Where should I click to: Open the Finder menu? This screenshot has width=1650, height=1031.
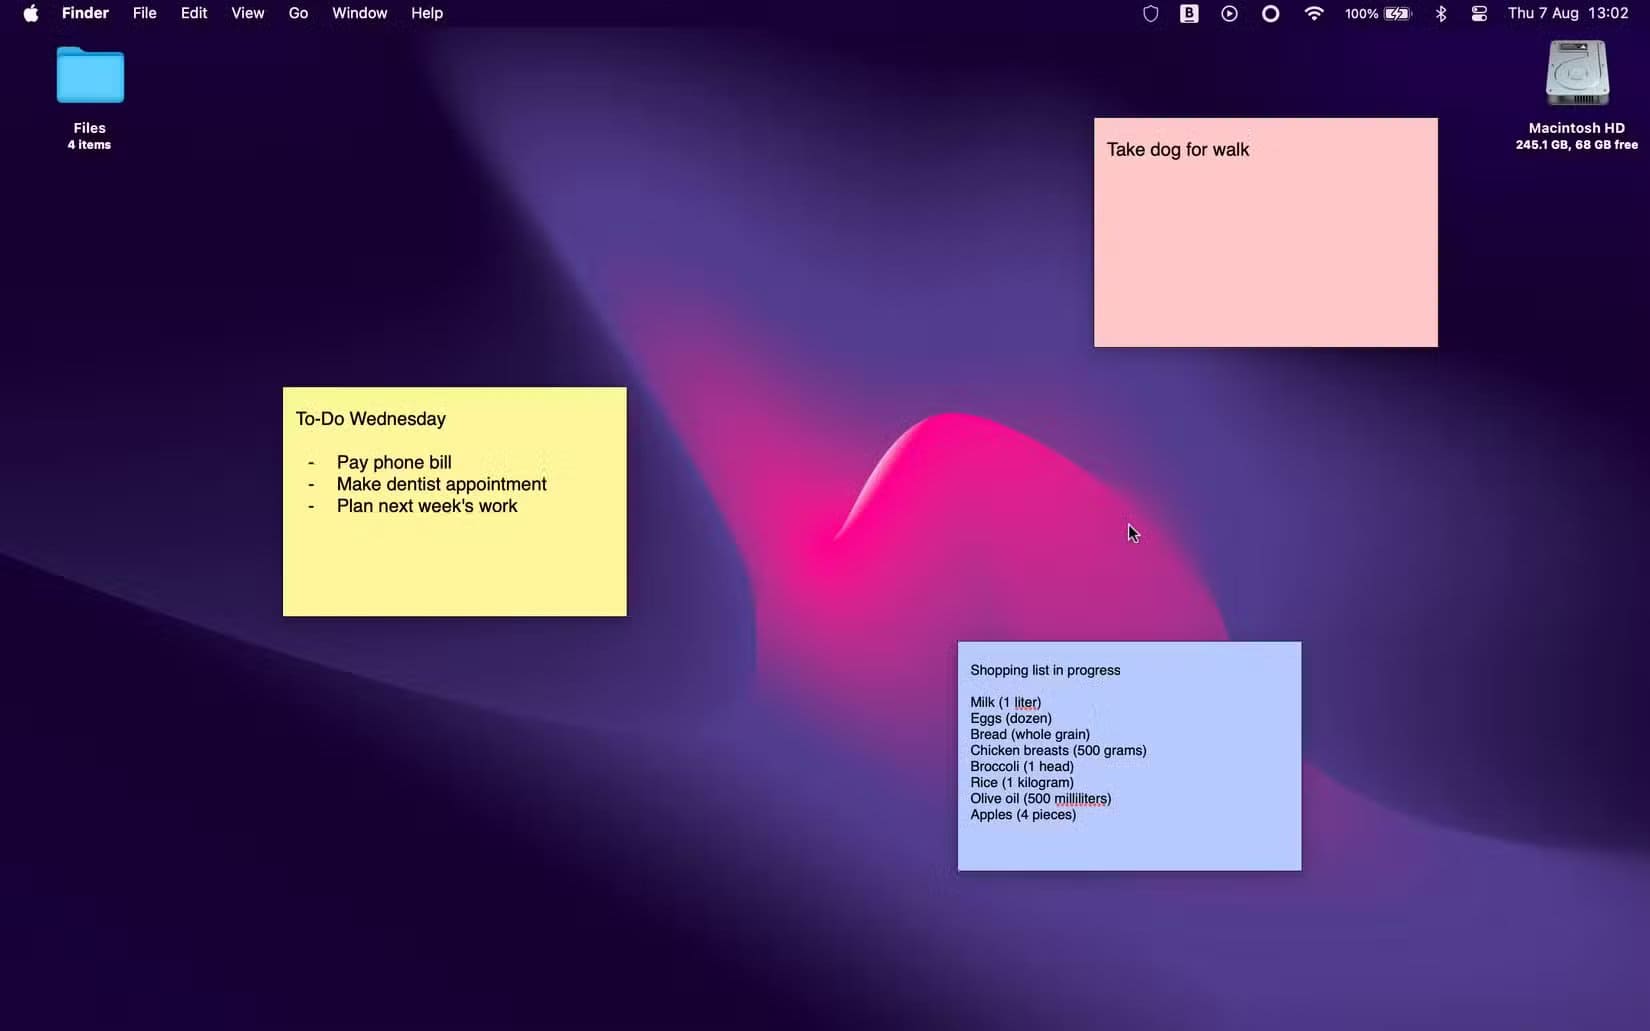[x=85, y=13]
